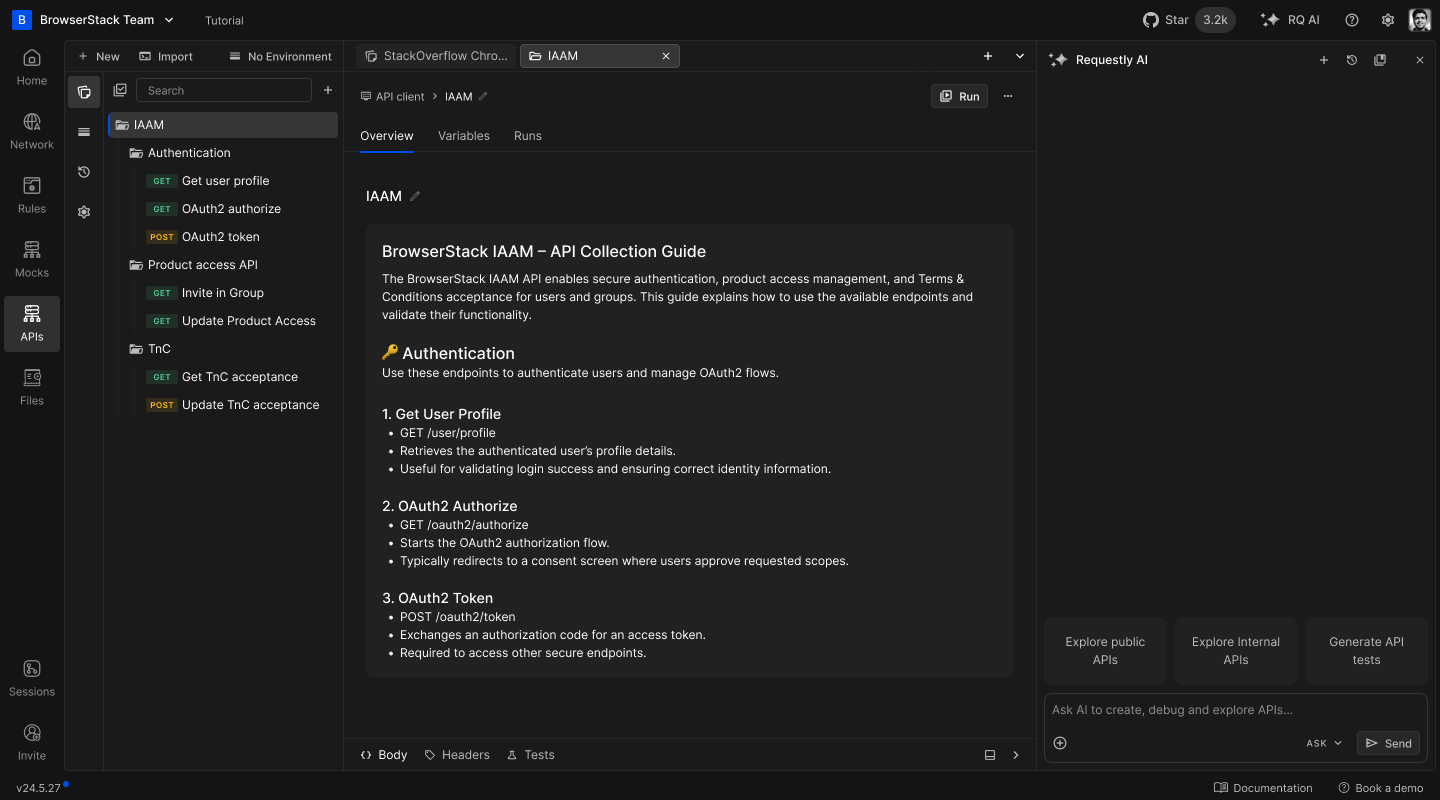Open the Tests tab at bottom
Screen dimensions: 1440x800
click(x=531, y=755)
